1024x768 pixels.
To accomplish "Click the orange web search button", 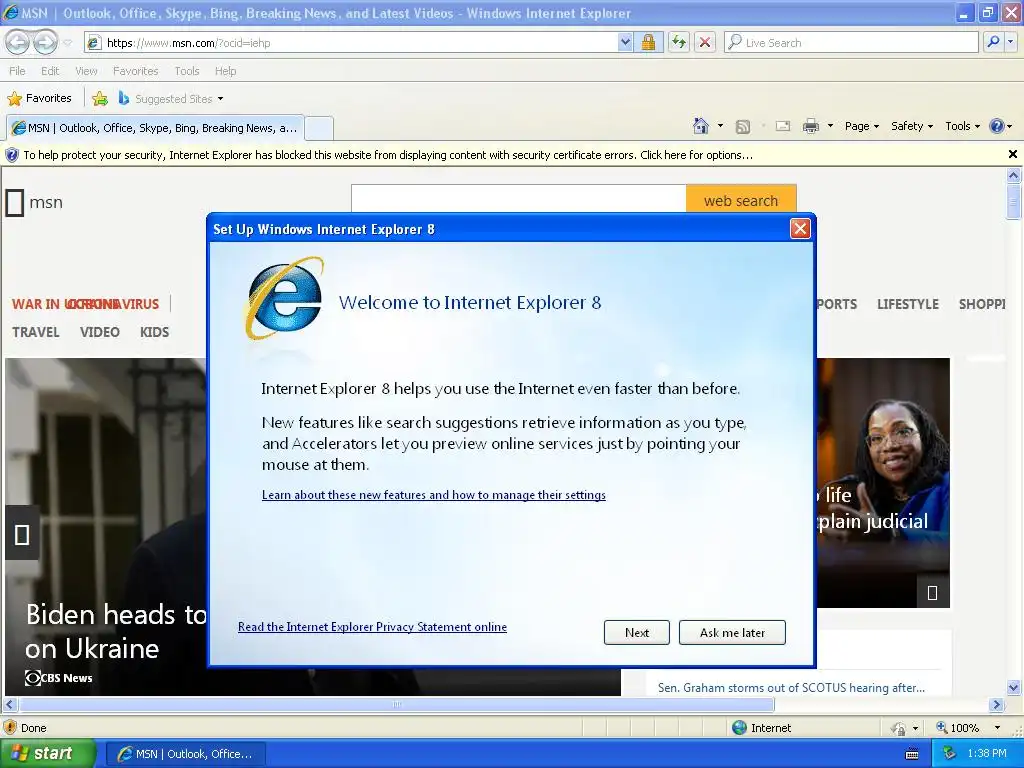I will coord(741,200).
